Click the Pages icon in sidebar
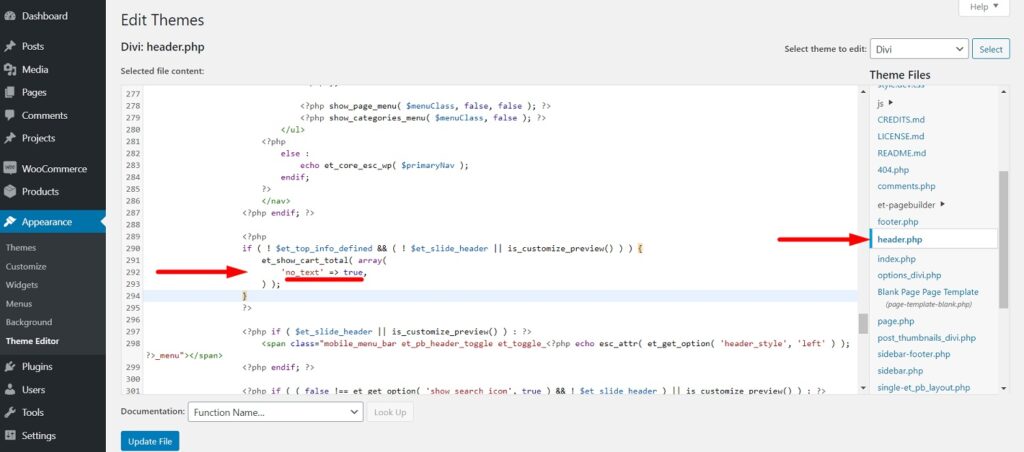 pos(10,92)
